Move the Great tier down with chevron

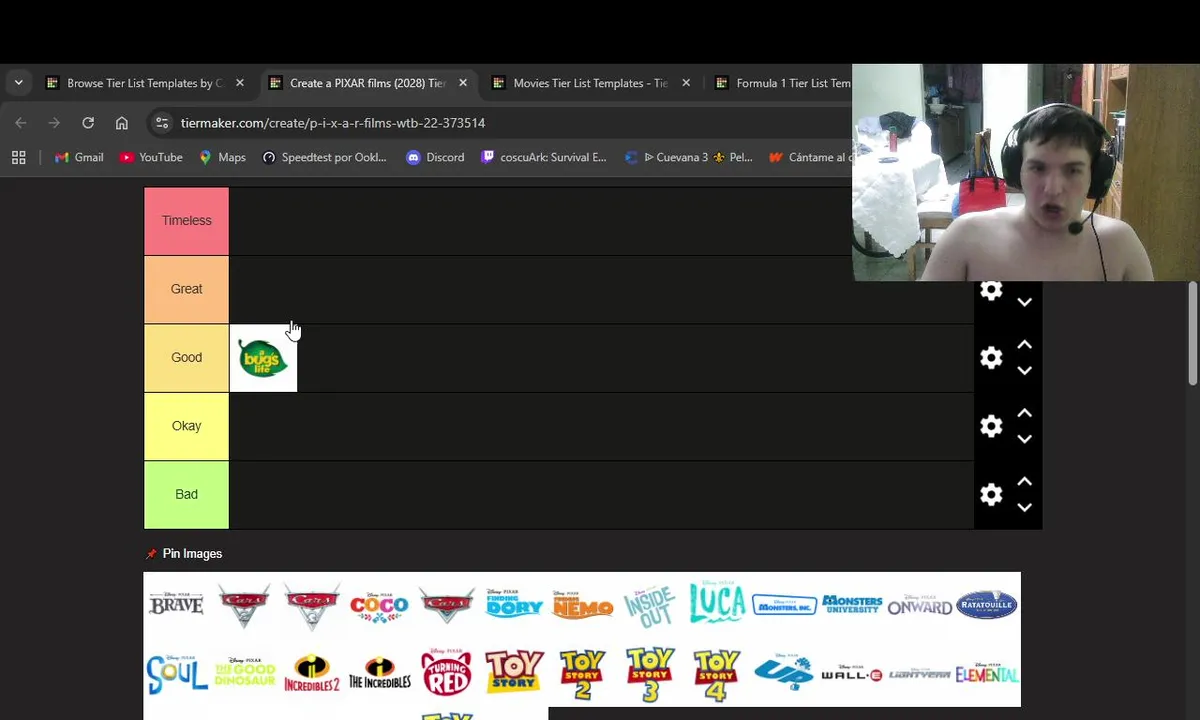tap(1024, 301)
